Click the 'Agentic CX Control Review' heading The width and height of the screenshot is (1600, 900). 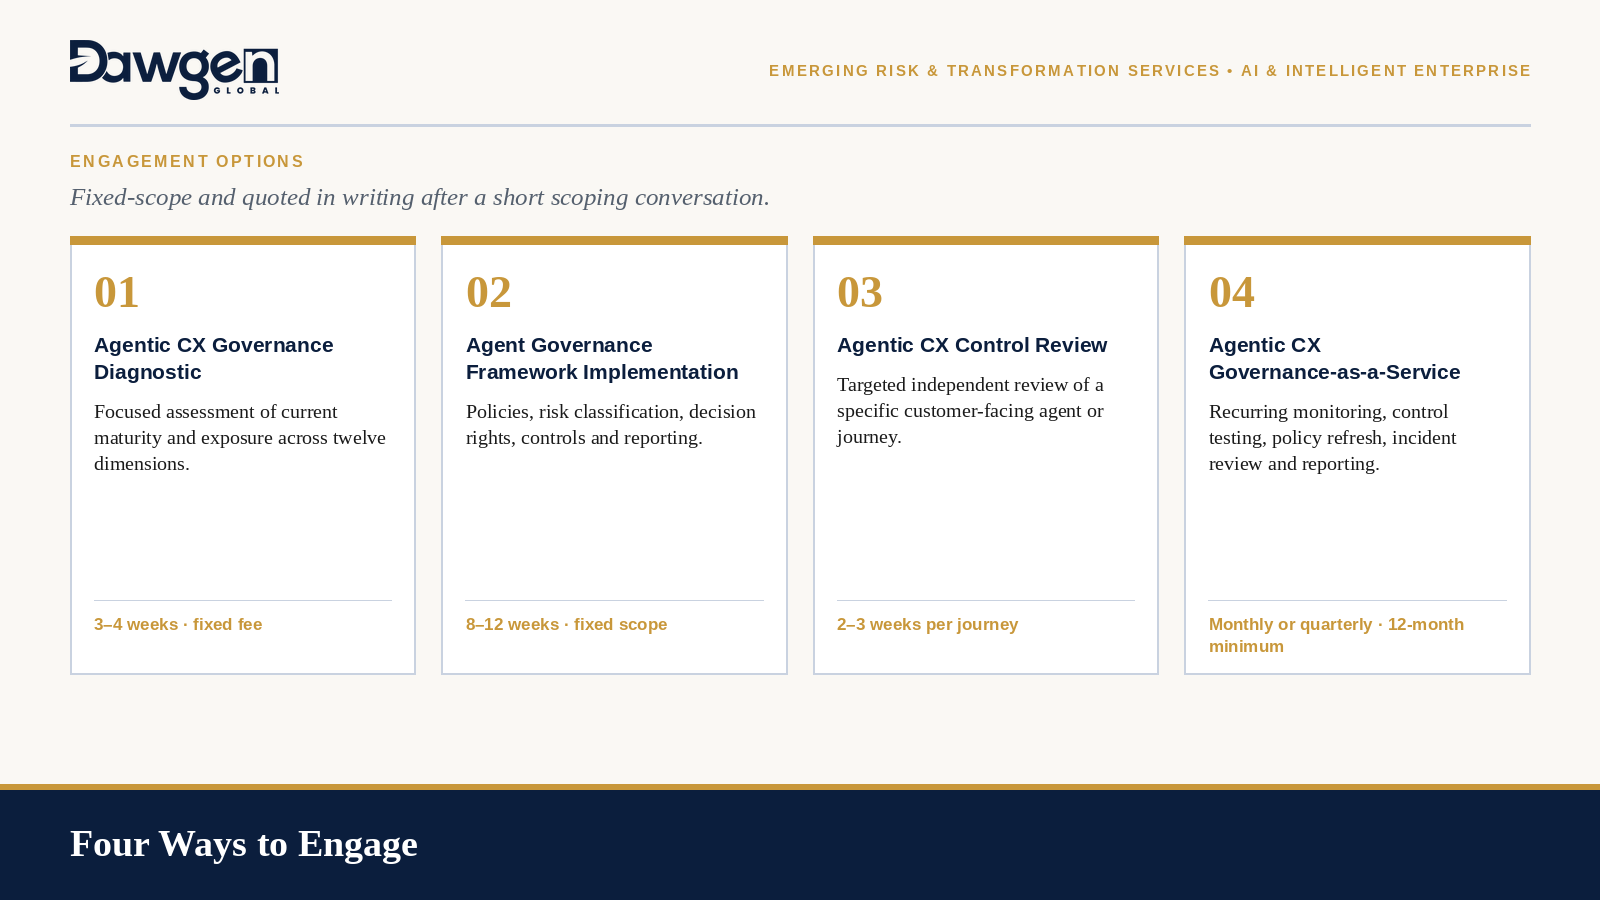[x=972, y=345]
